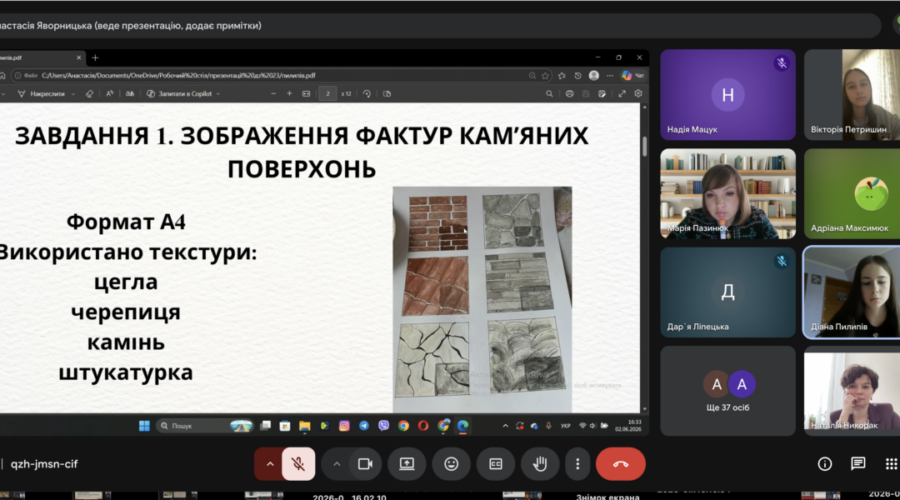This screenshot has width=900, height=500.
Task: Click the presenter name banner Яворницька
Action: coord(131,25)
